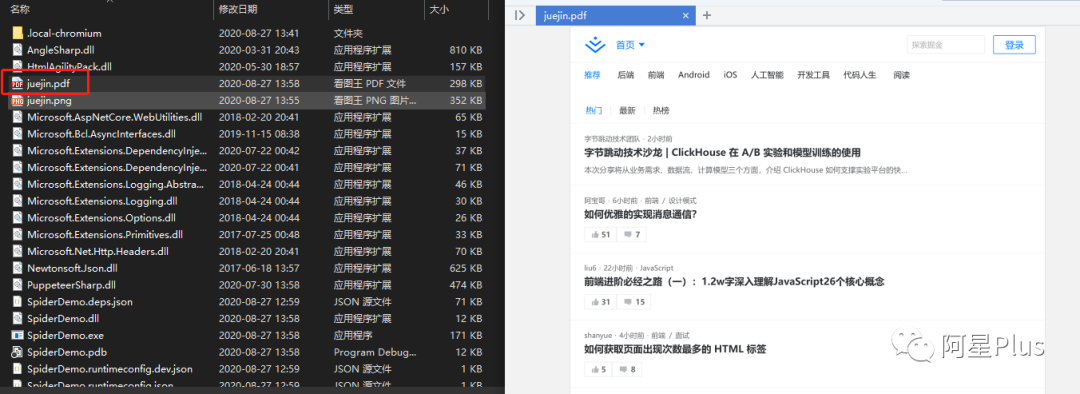Select the 代码人生 category tab
Image resolution: width=1080 pixels, height=394 pixels.
tap(860, 75)
